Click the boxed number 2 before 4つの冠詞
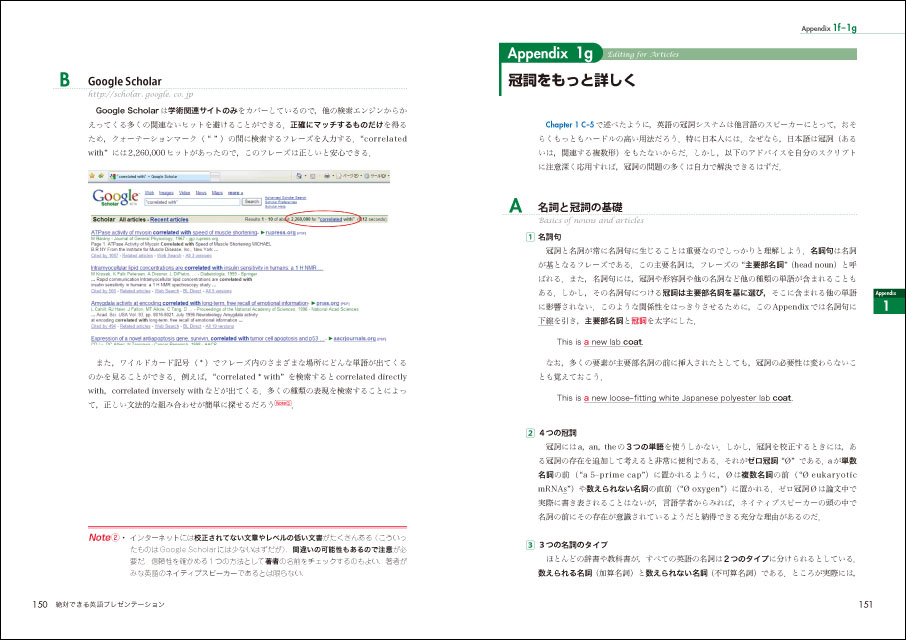The height and width of the screenshot is (640, 906). click(531, 432)
